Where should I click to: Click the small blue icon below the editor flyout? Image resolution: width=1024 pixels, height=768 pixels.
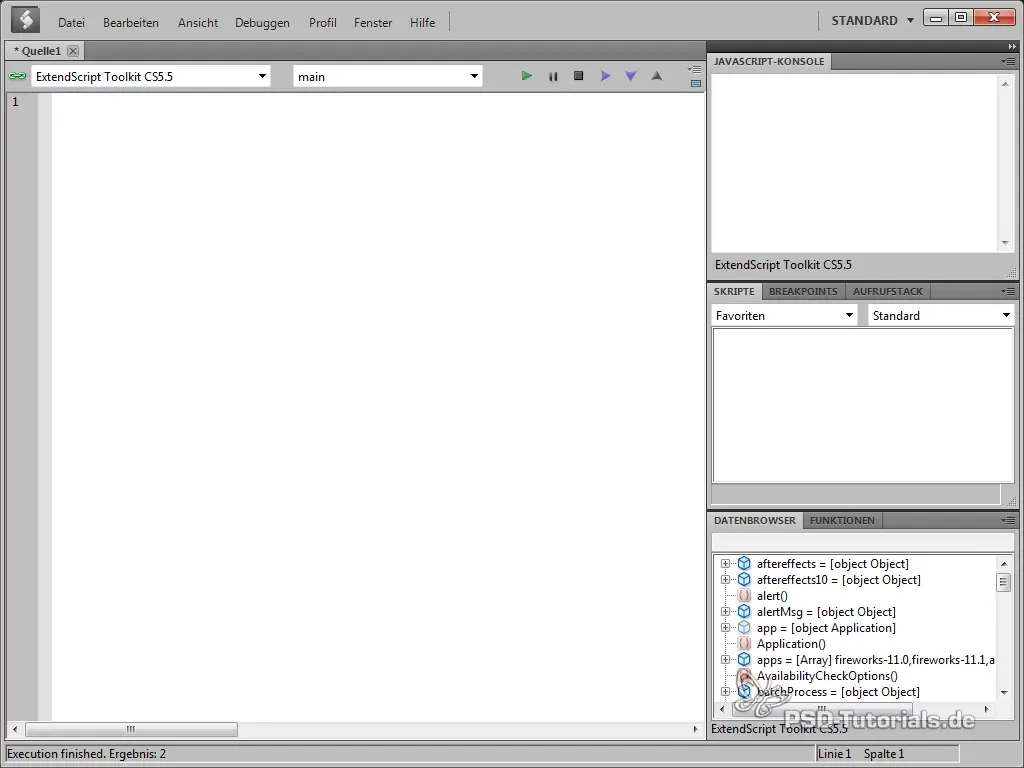click(696, 84)
